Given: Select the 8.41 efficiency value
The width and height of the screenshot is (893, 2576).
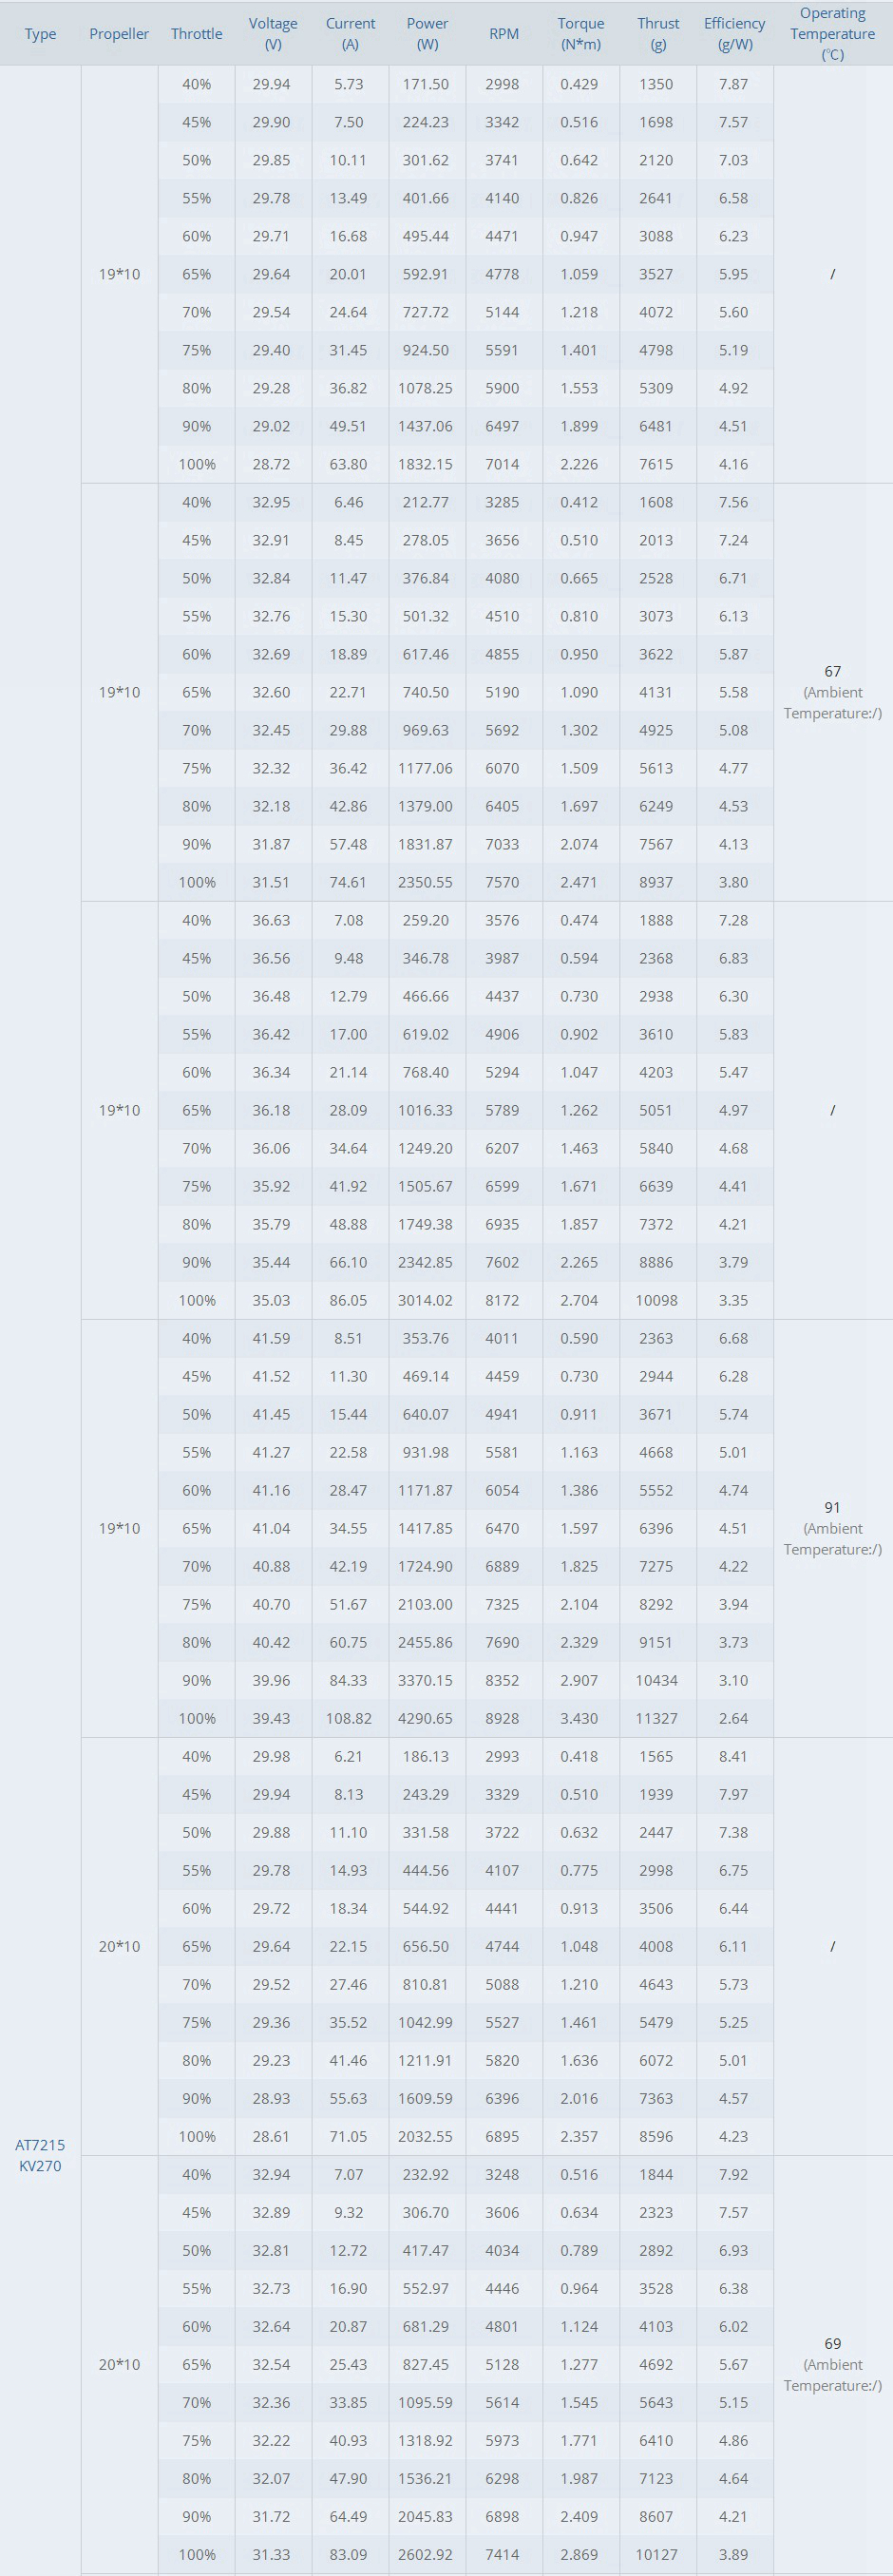Looking at the screenshot, I should (x=733, y=1756).
